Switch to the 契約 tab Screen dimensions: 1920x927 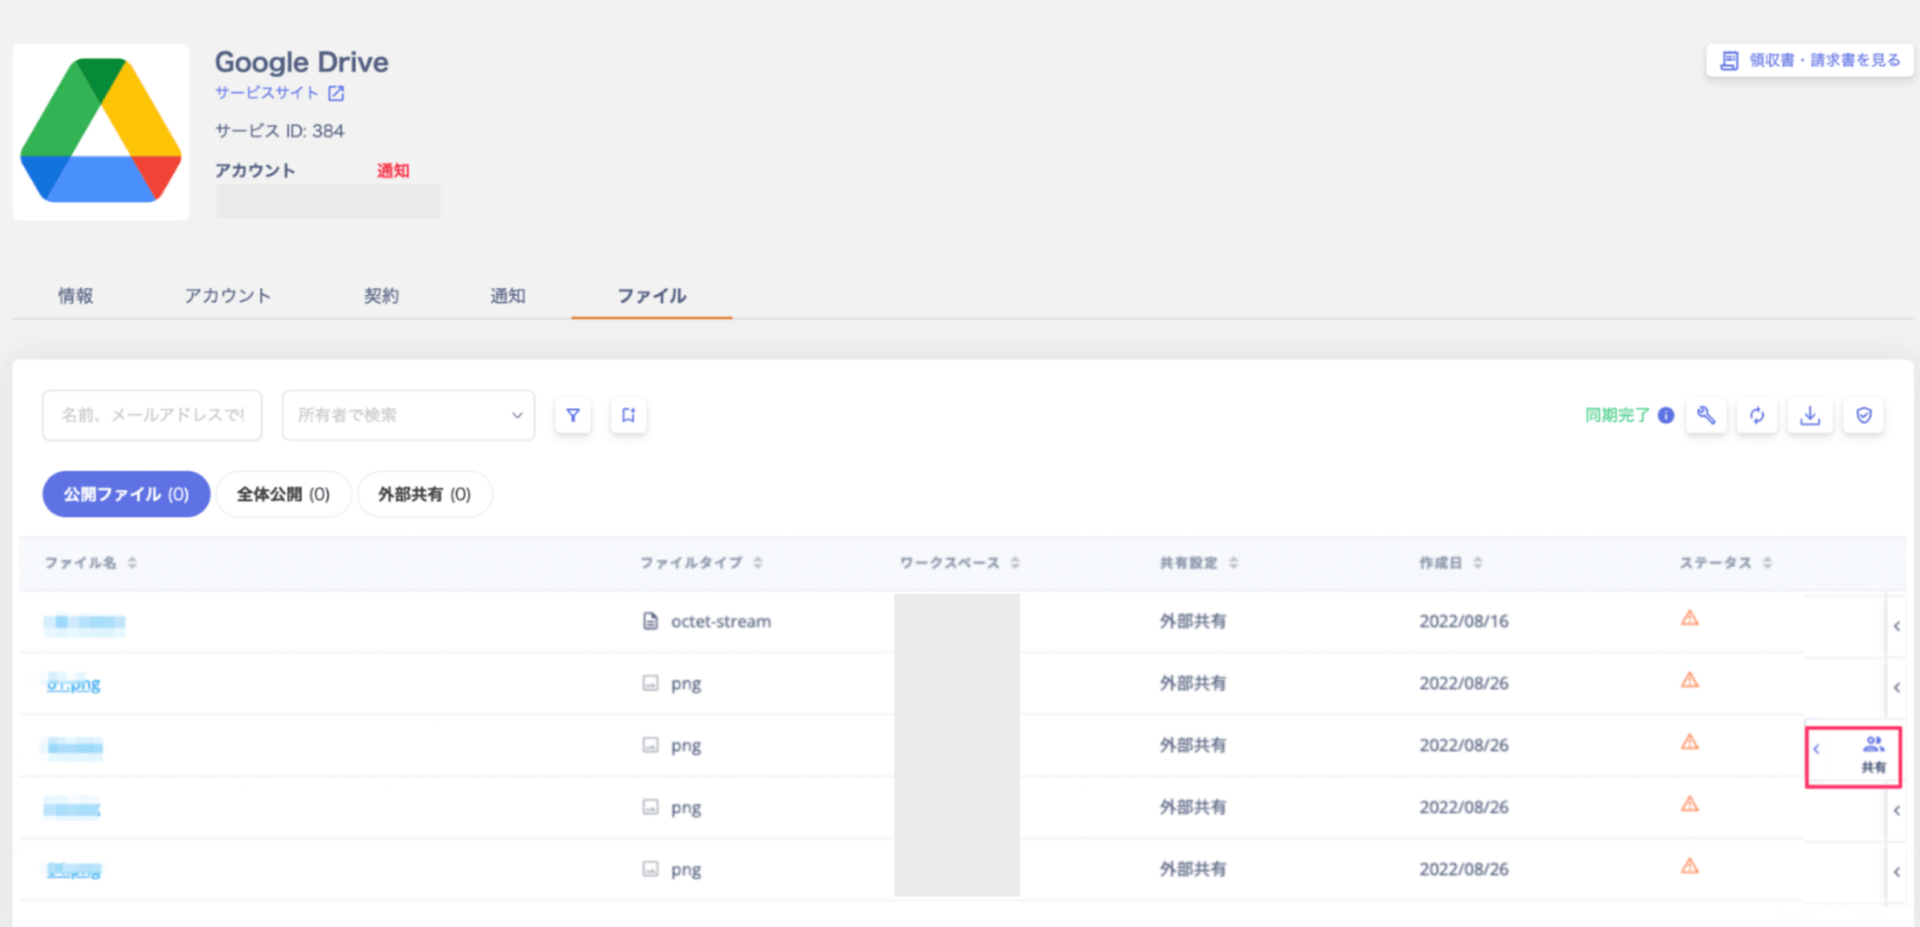tap(381, 295)
